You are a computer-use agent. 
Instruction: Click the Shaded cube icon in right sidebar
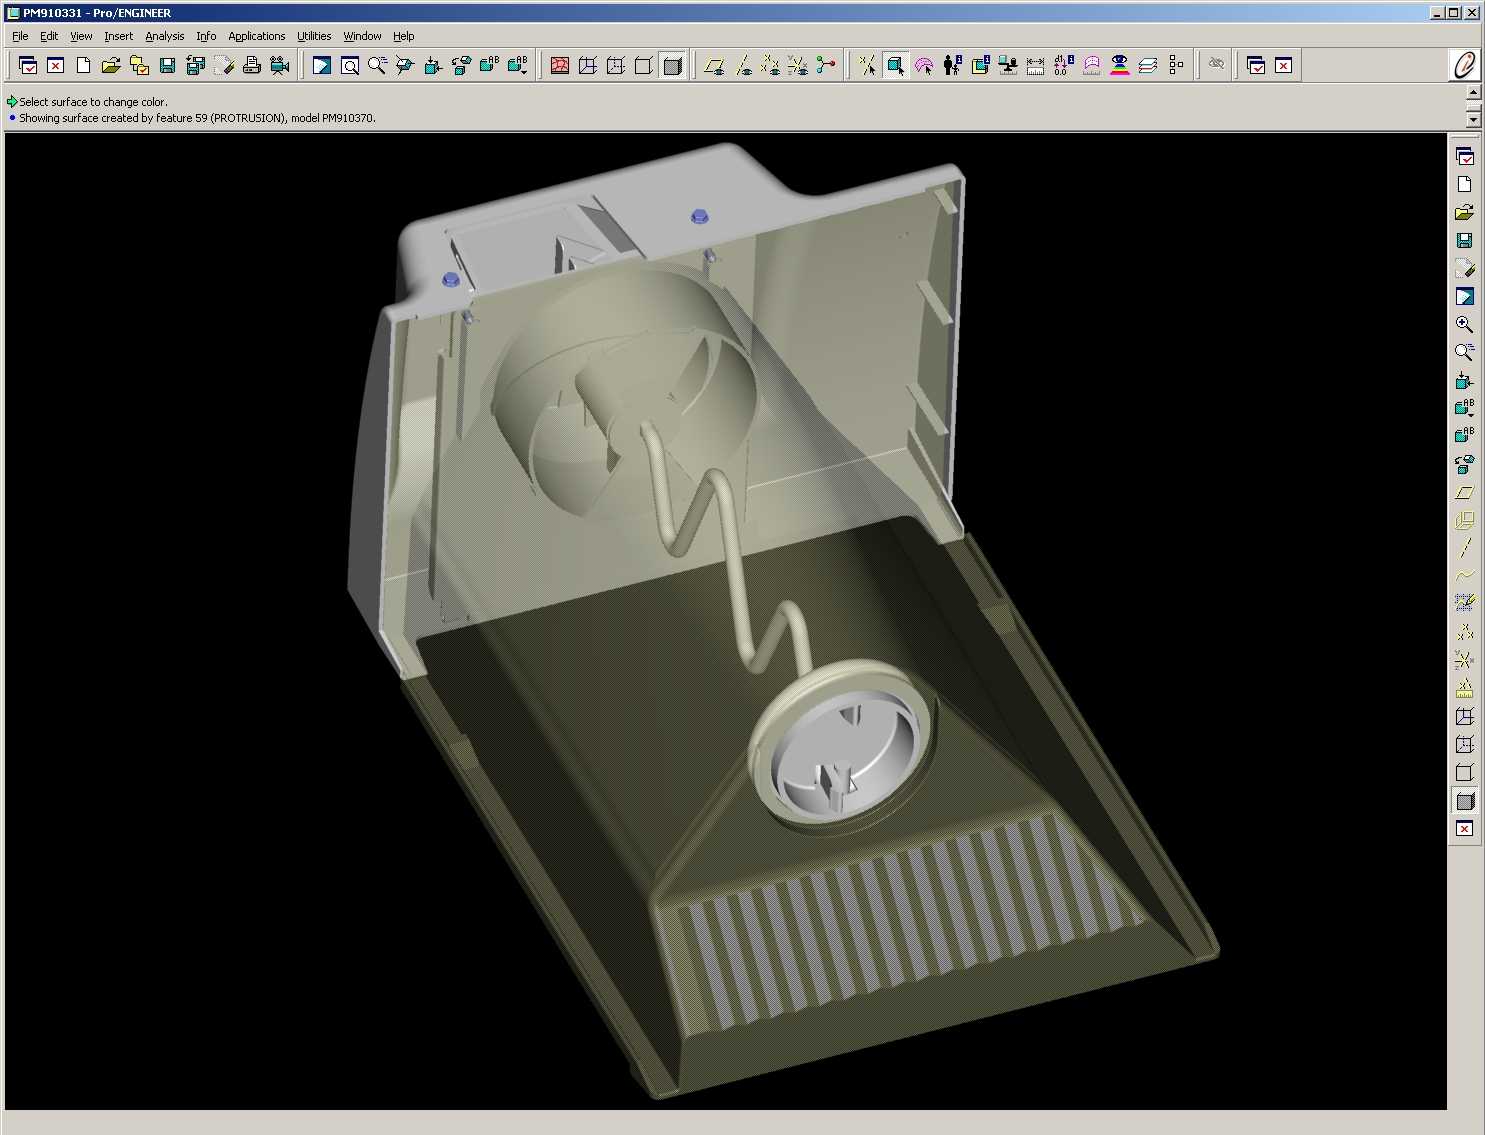pos(1464,801)
